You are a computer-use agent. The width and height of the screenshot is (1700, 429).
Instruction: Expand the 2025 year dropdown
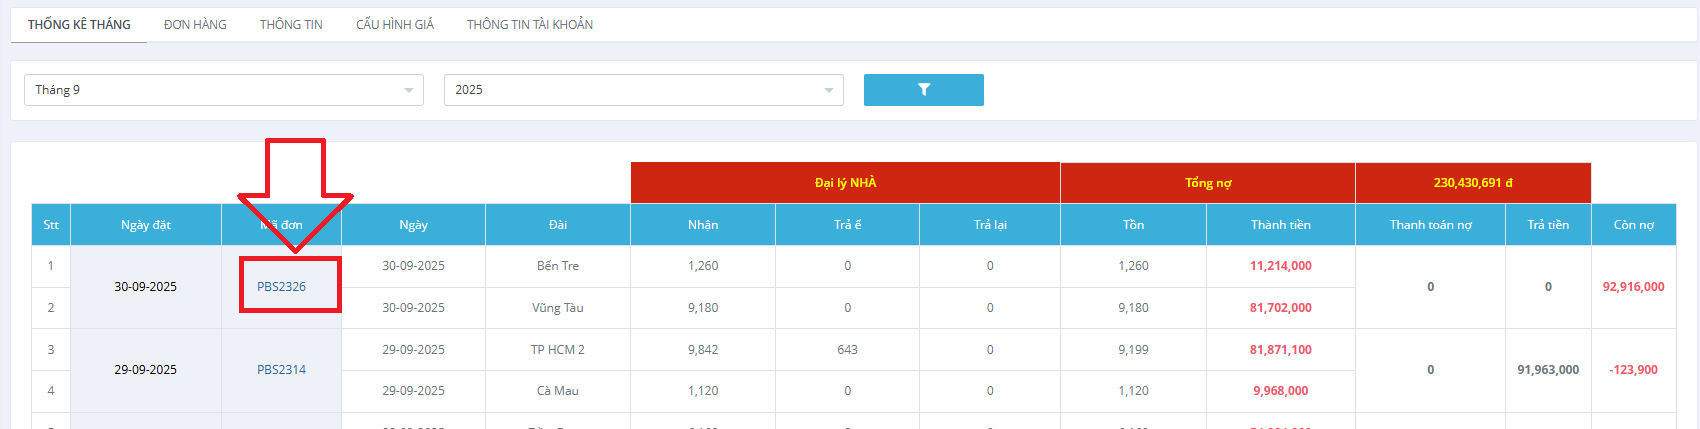click(x=643, y=90)
